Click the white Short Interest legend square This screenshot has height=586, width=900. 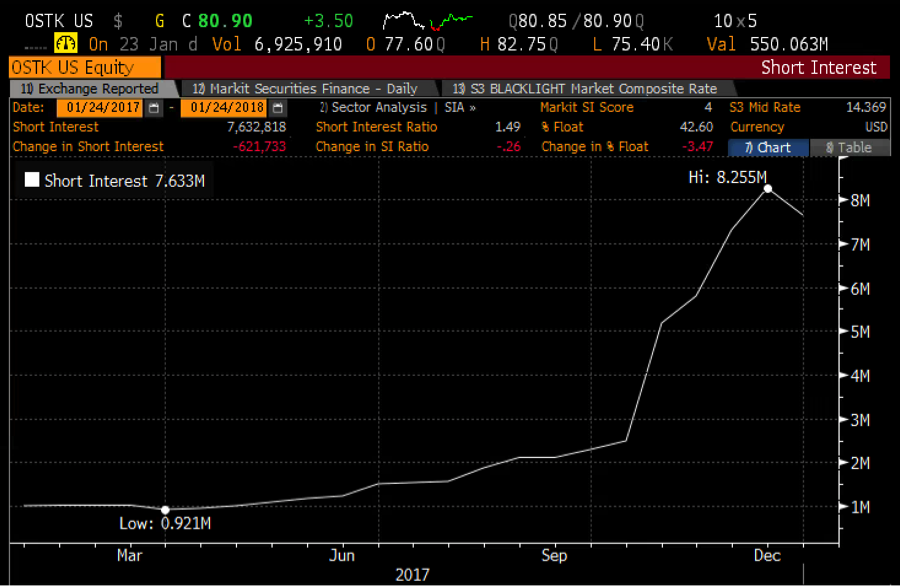pyautogui.click(x=32, y=181)
